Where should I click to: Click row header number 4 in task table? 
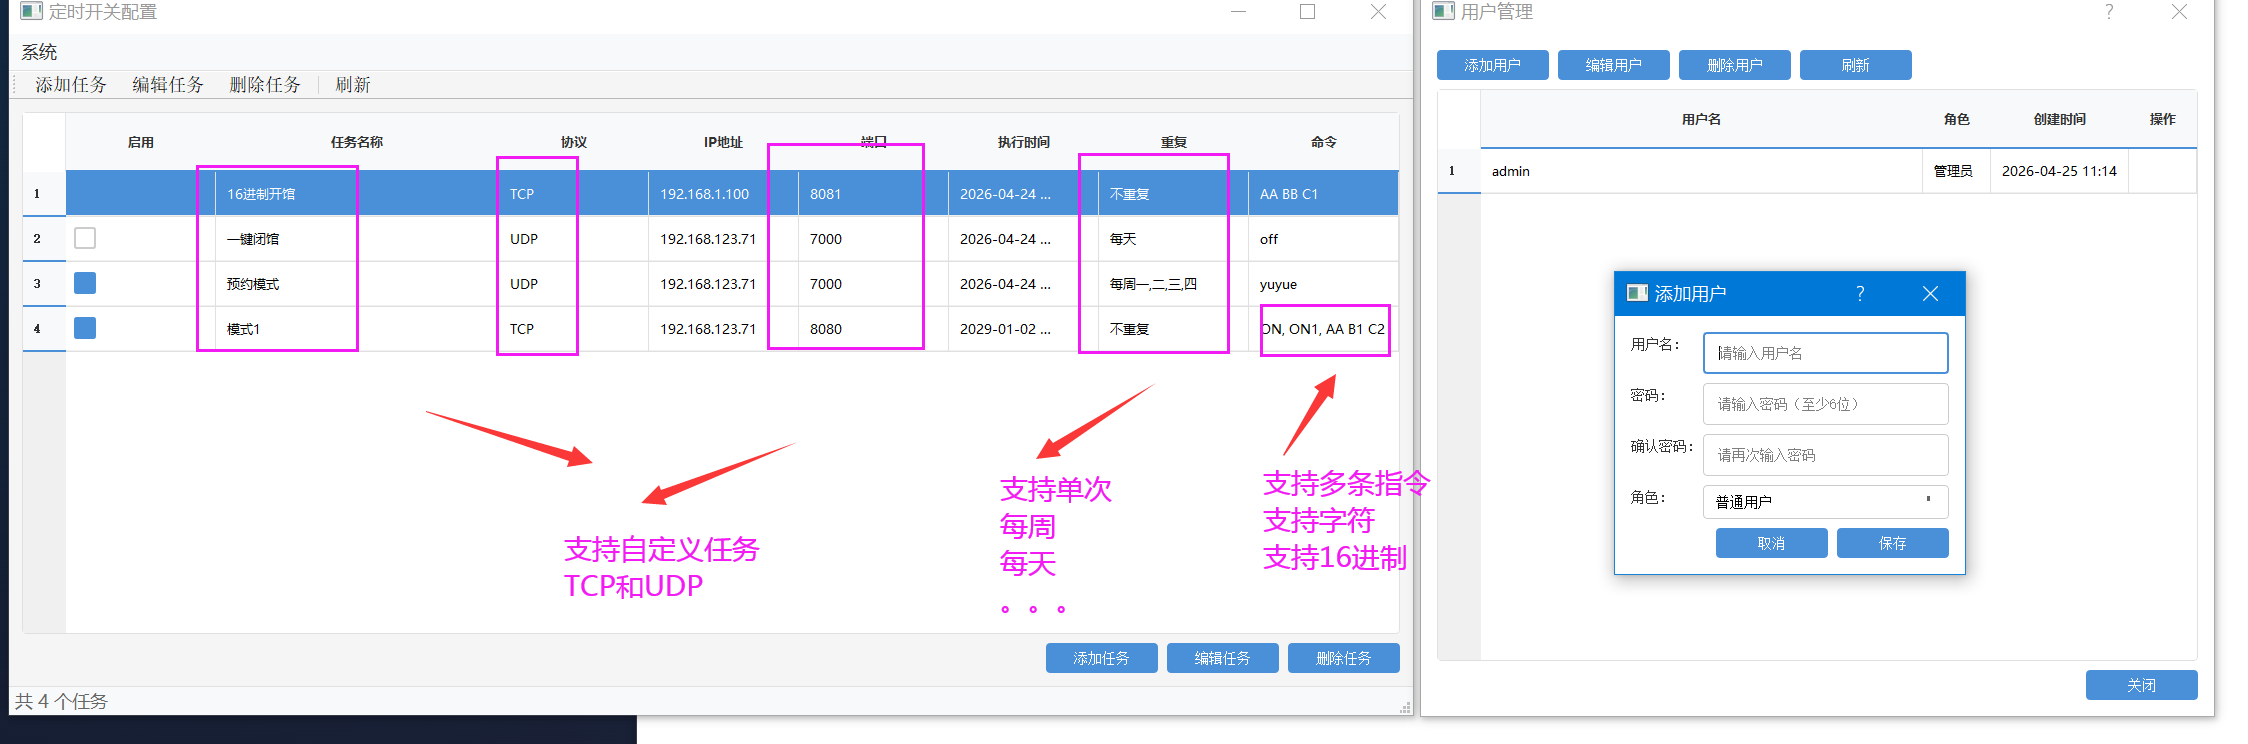point(44,329)
